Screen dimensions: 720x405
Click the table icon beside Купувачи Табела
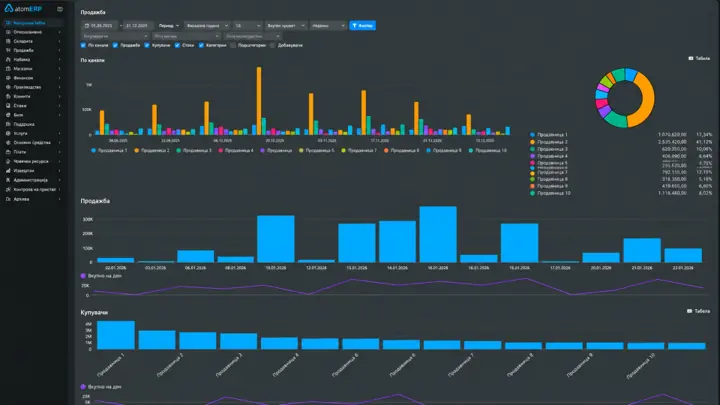click(x=689, y=311)
